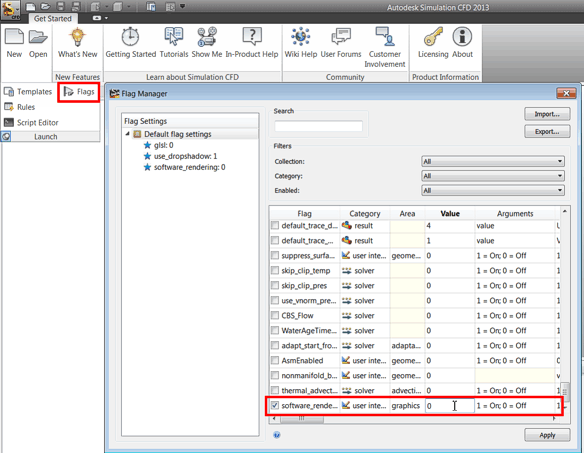
Task: Enable the CBS_Flow flag checkbox
Action: (x=275, y=315)
